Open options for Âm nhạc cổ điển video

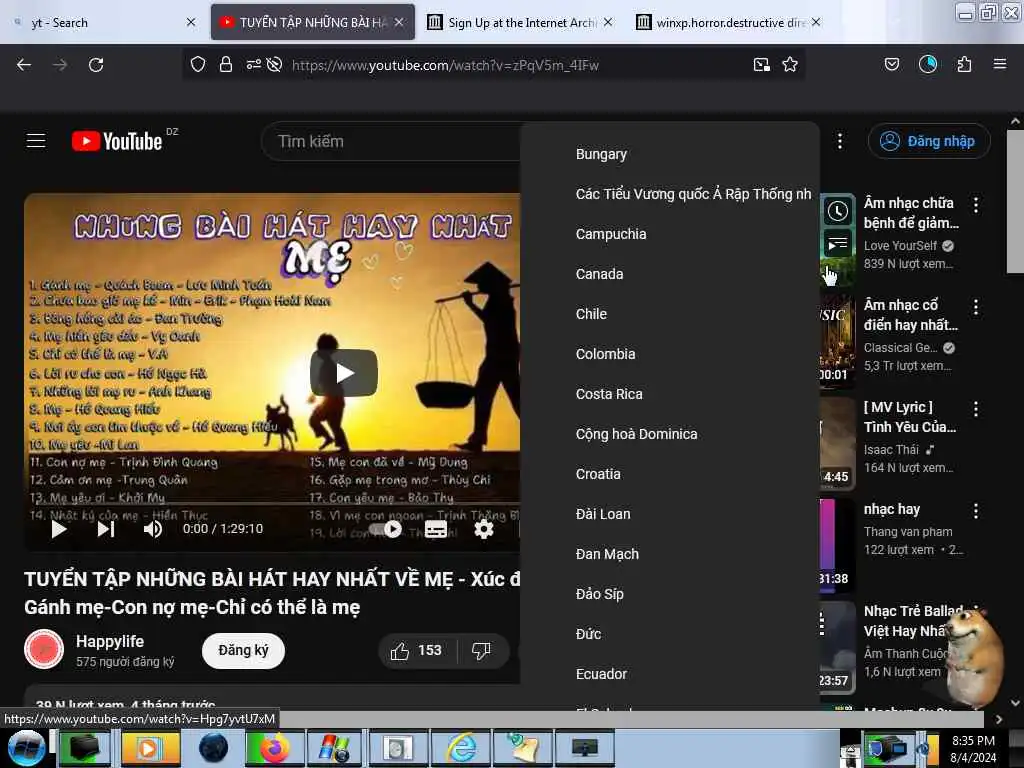coord(976,307)
